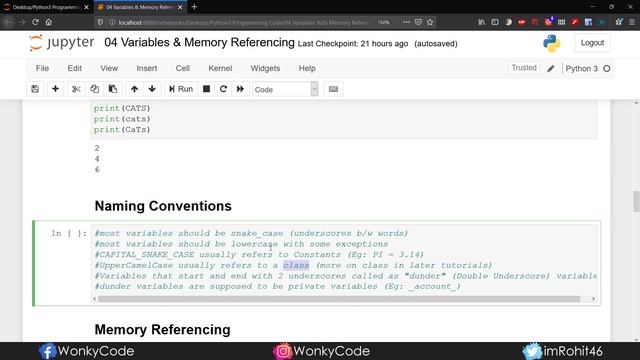
Task: Move selected cell up arrow
Action: click(x=134, y=89)
